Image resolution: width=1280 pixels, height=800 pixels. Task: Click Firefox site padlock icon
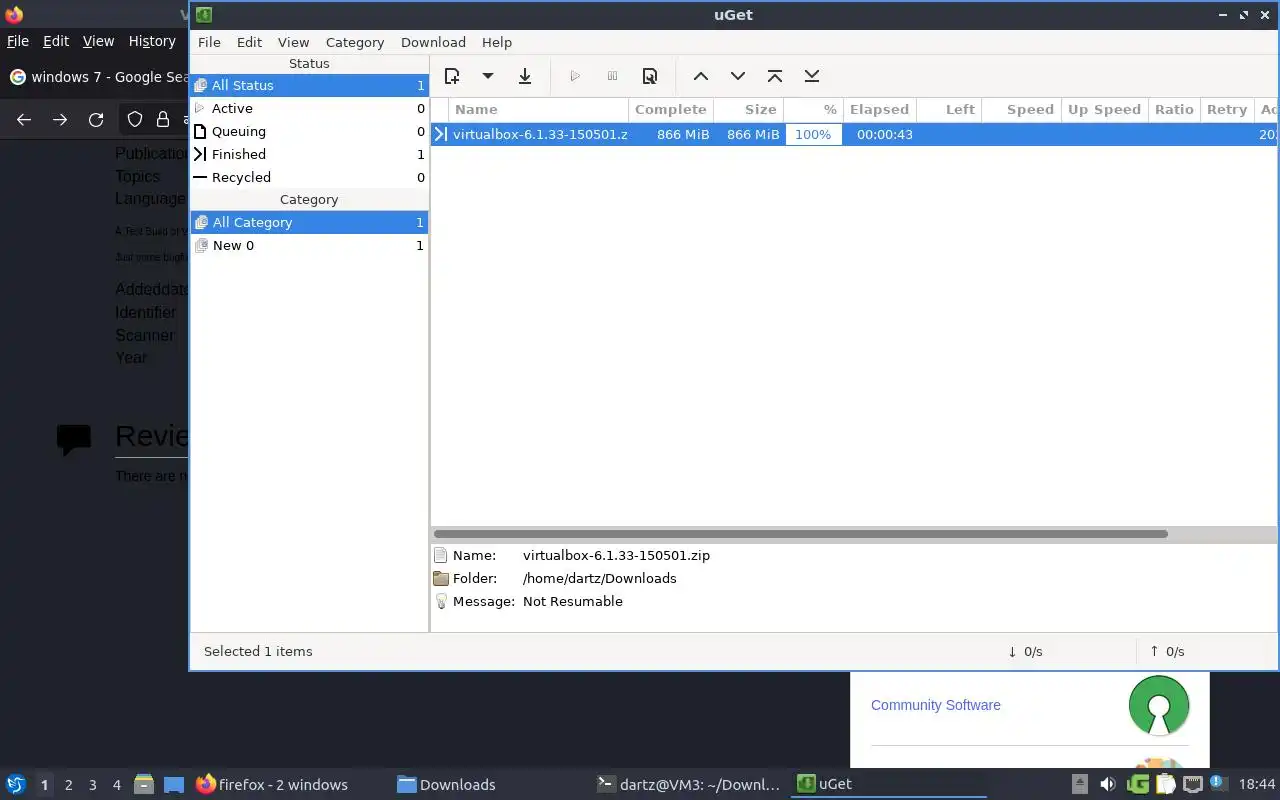pos(163,120)
